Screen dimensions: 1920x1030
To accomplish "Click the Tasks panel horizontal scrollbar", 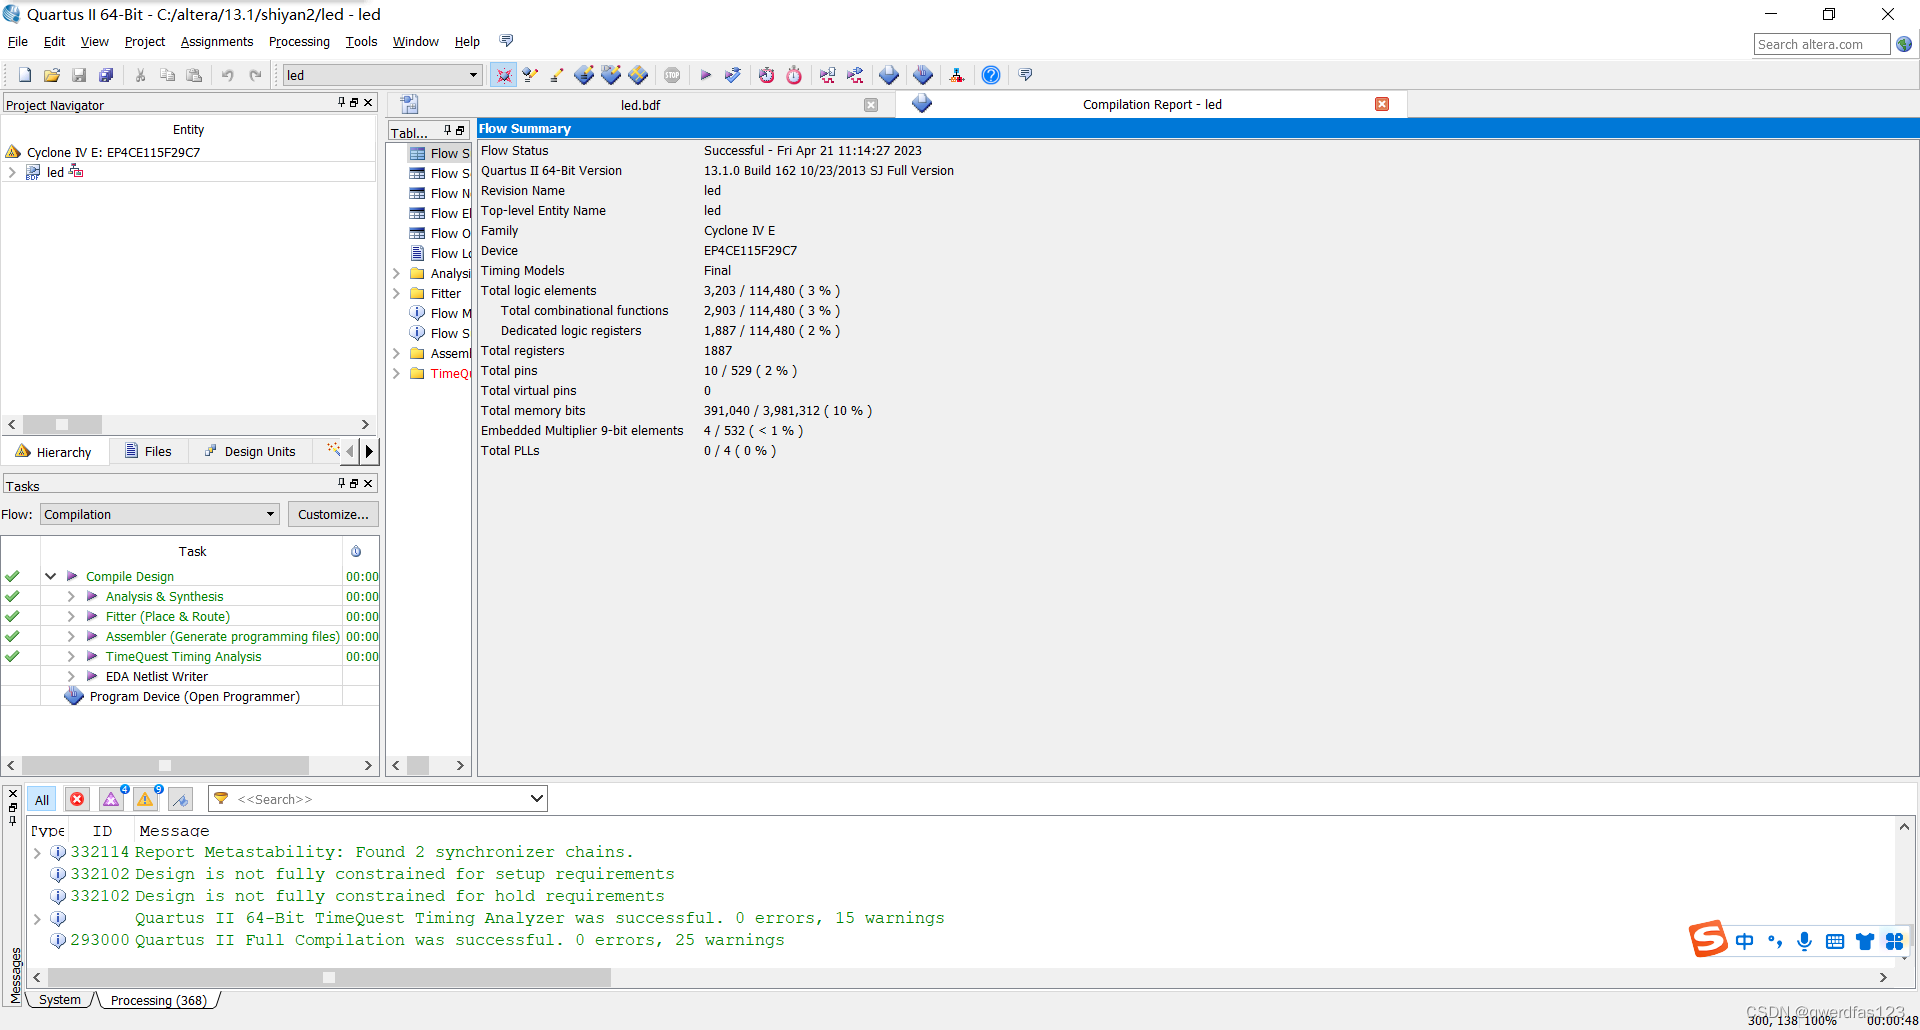I will pos(165,765).
